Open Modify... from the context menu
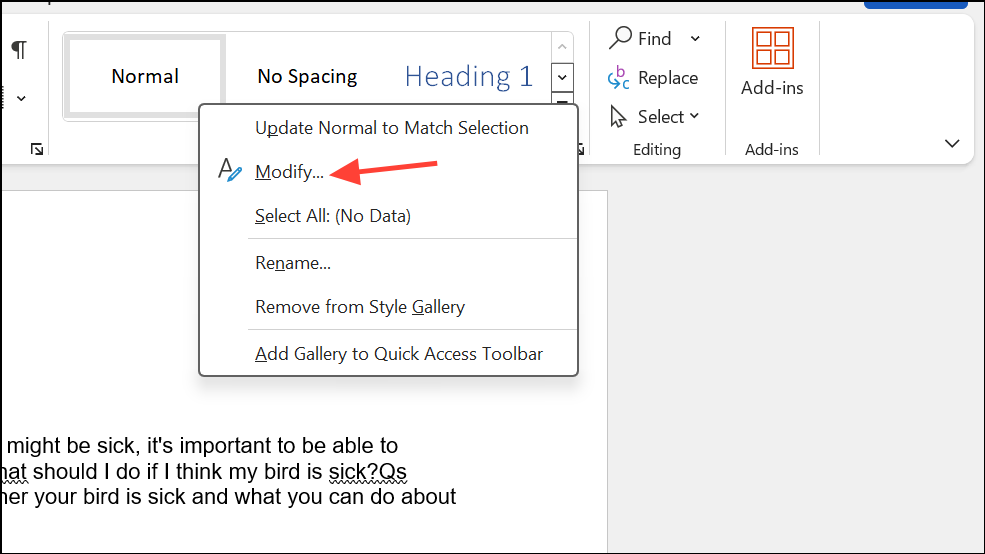Image resolution: width=985 pixels, height=554 pixels. coord(289,172)
